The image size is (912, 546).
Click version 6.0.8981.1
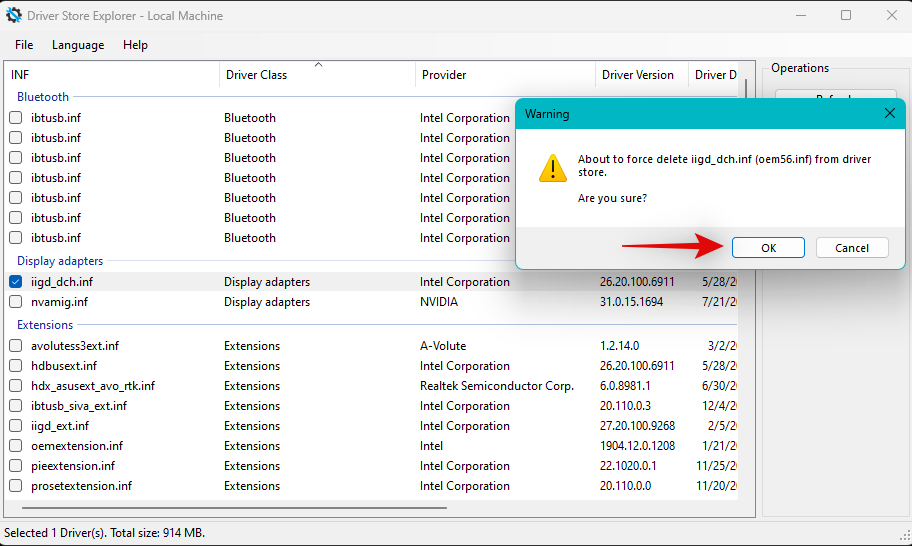tap(625, 386)
